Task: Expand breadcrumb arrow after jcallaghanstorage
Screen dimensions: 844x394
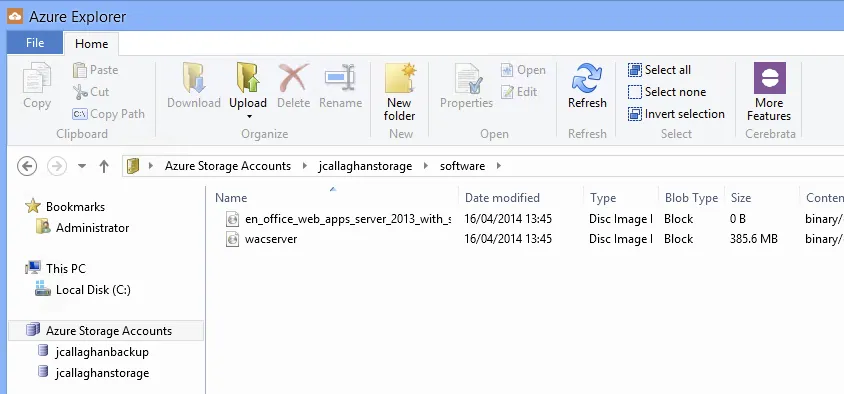Action: [x=426, y=166]
